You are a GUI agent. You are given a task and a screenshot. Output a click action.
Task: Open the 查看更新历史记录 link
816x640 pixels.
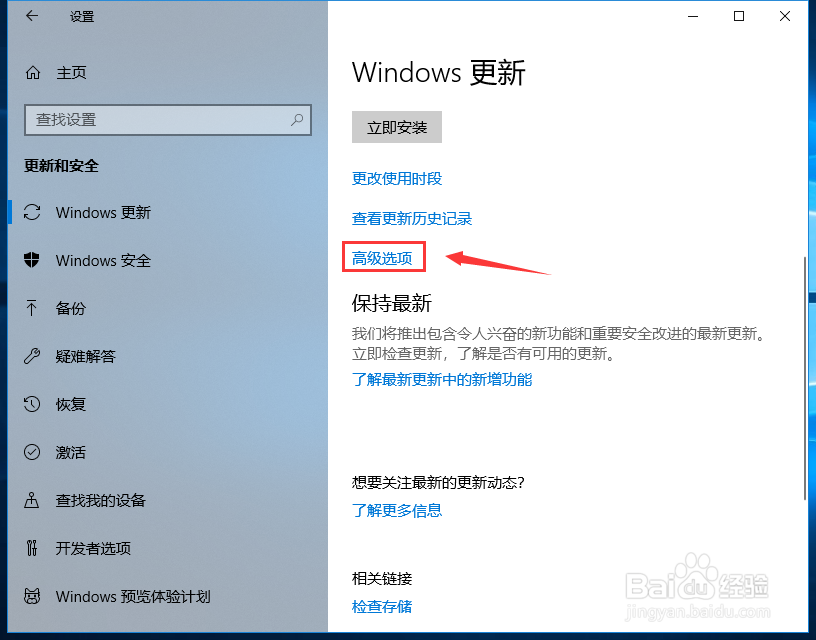tap(412, 219)
